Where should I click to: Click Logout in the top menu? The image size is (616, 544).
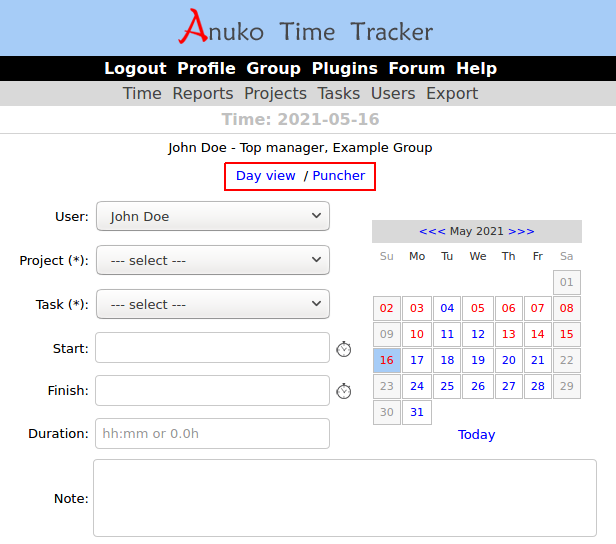(135, 68)
